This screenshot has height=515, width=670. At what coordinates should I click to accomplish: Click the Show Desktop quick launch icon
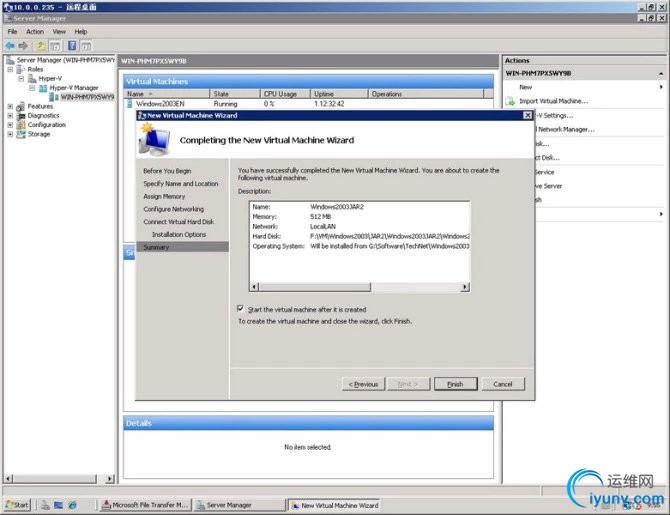point(59,505)
